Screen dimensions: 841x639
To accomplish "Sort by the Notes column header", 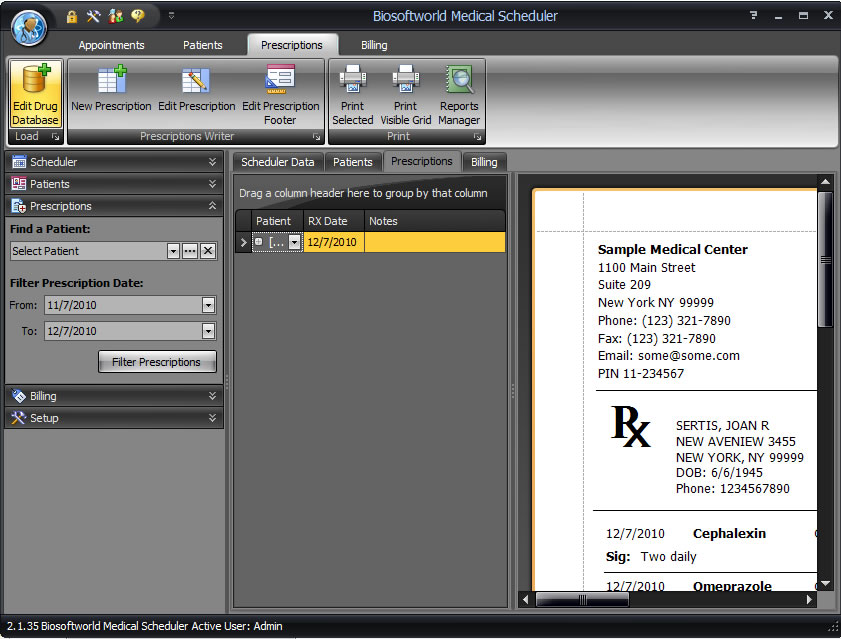I will (x=434, y=221).
